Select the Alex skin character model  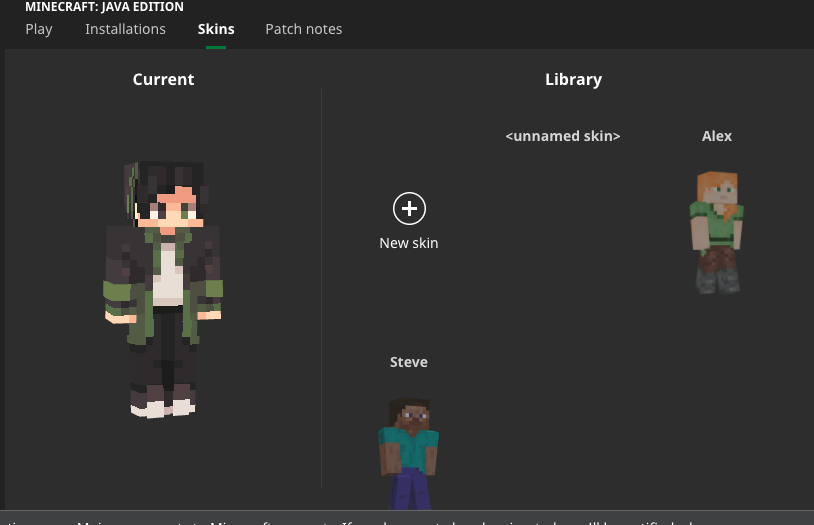tap(716, 231)
